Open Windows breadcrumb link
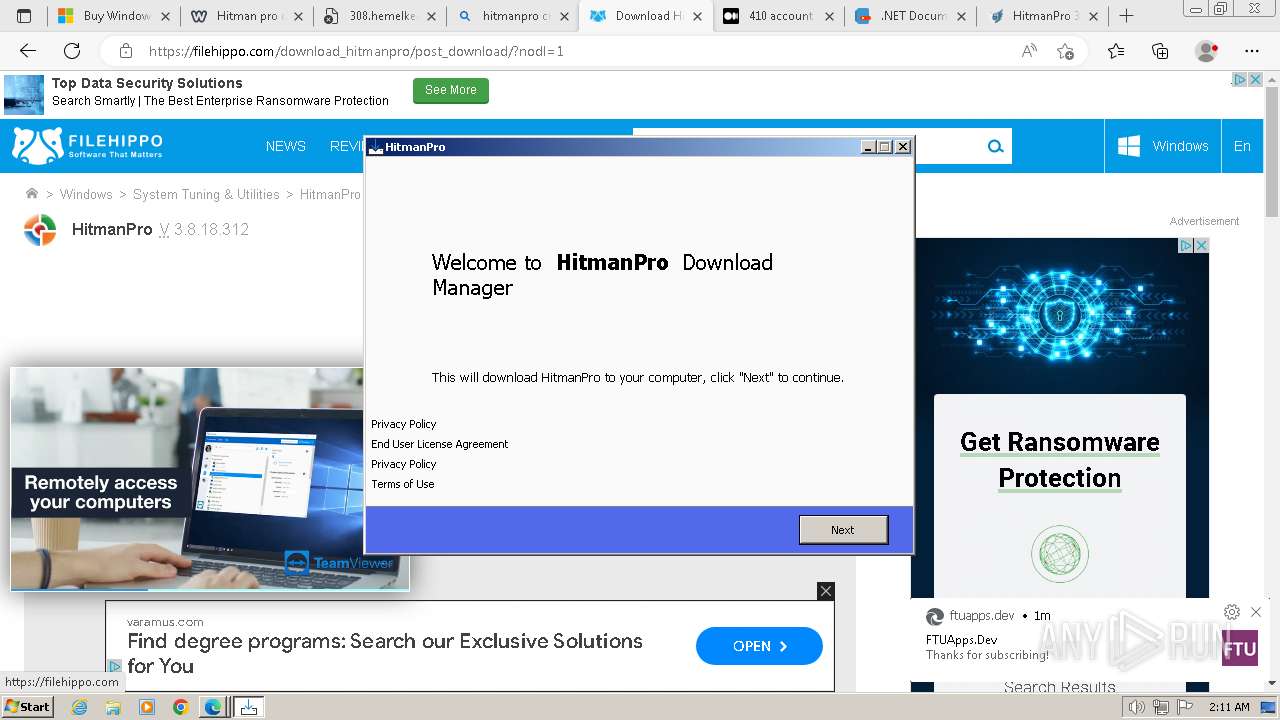Viewport: 1280px width, 720px height. (x=86, y=194)
